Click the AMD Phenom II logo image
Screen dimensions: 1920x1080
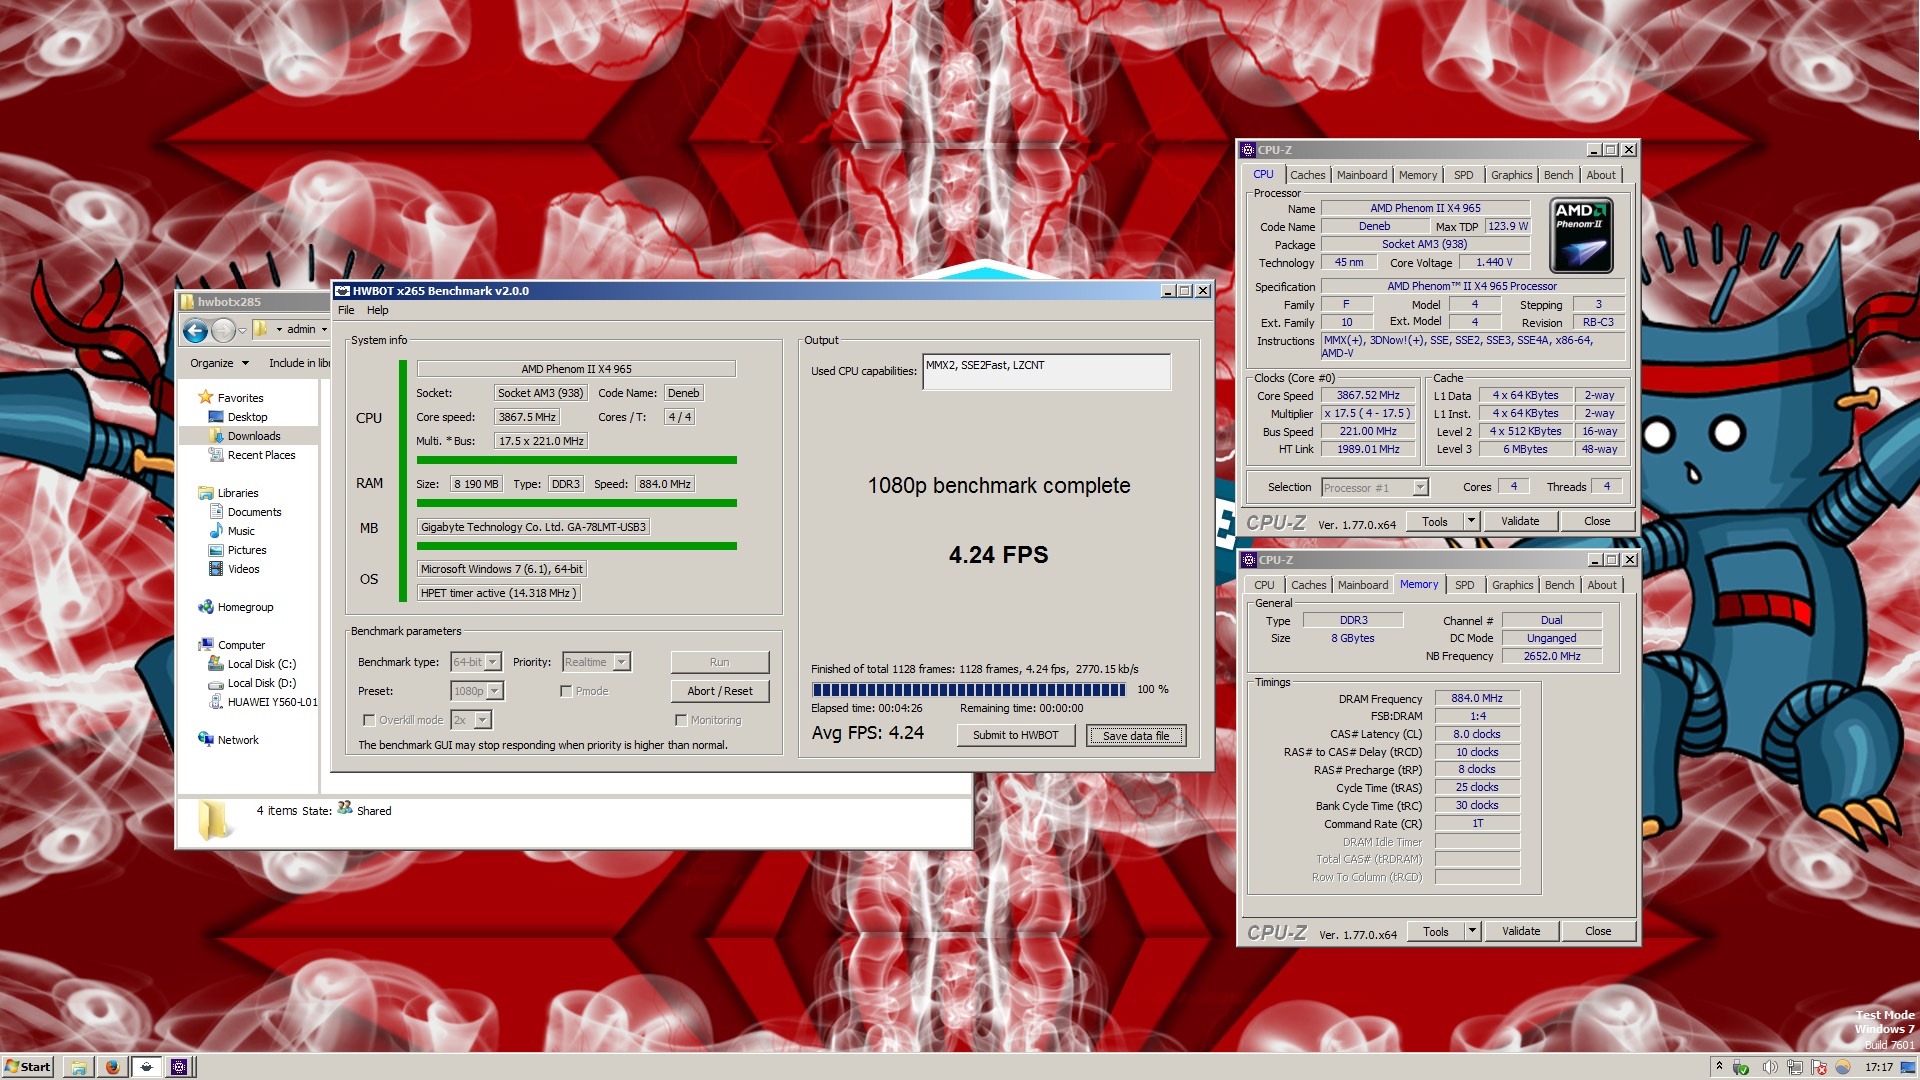[x=1581, y=235]
